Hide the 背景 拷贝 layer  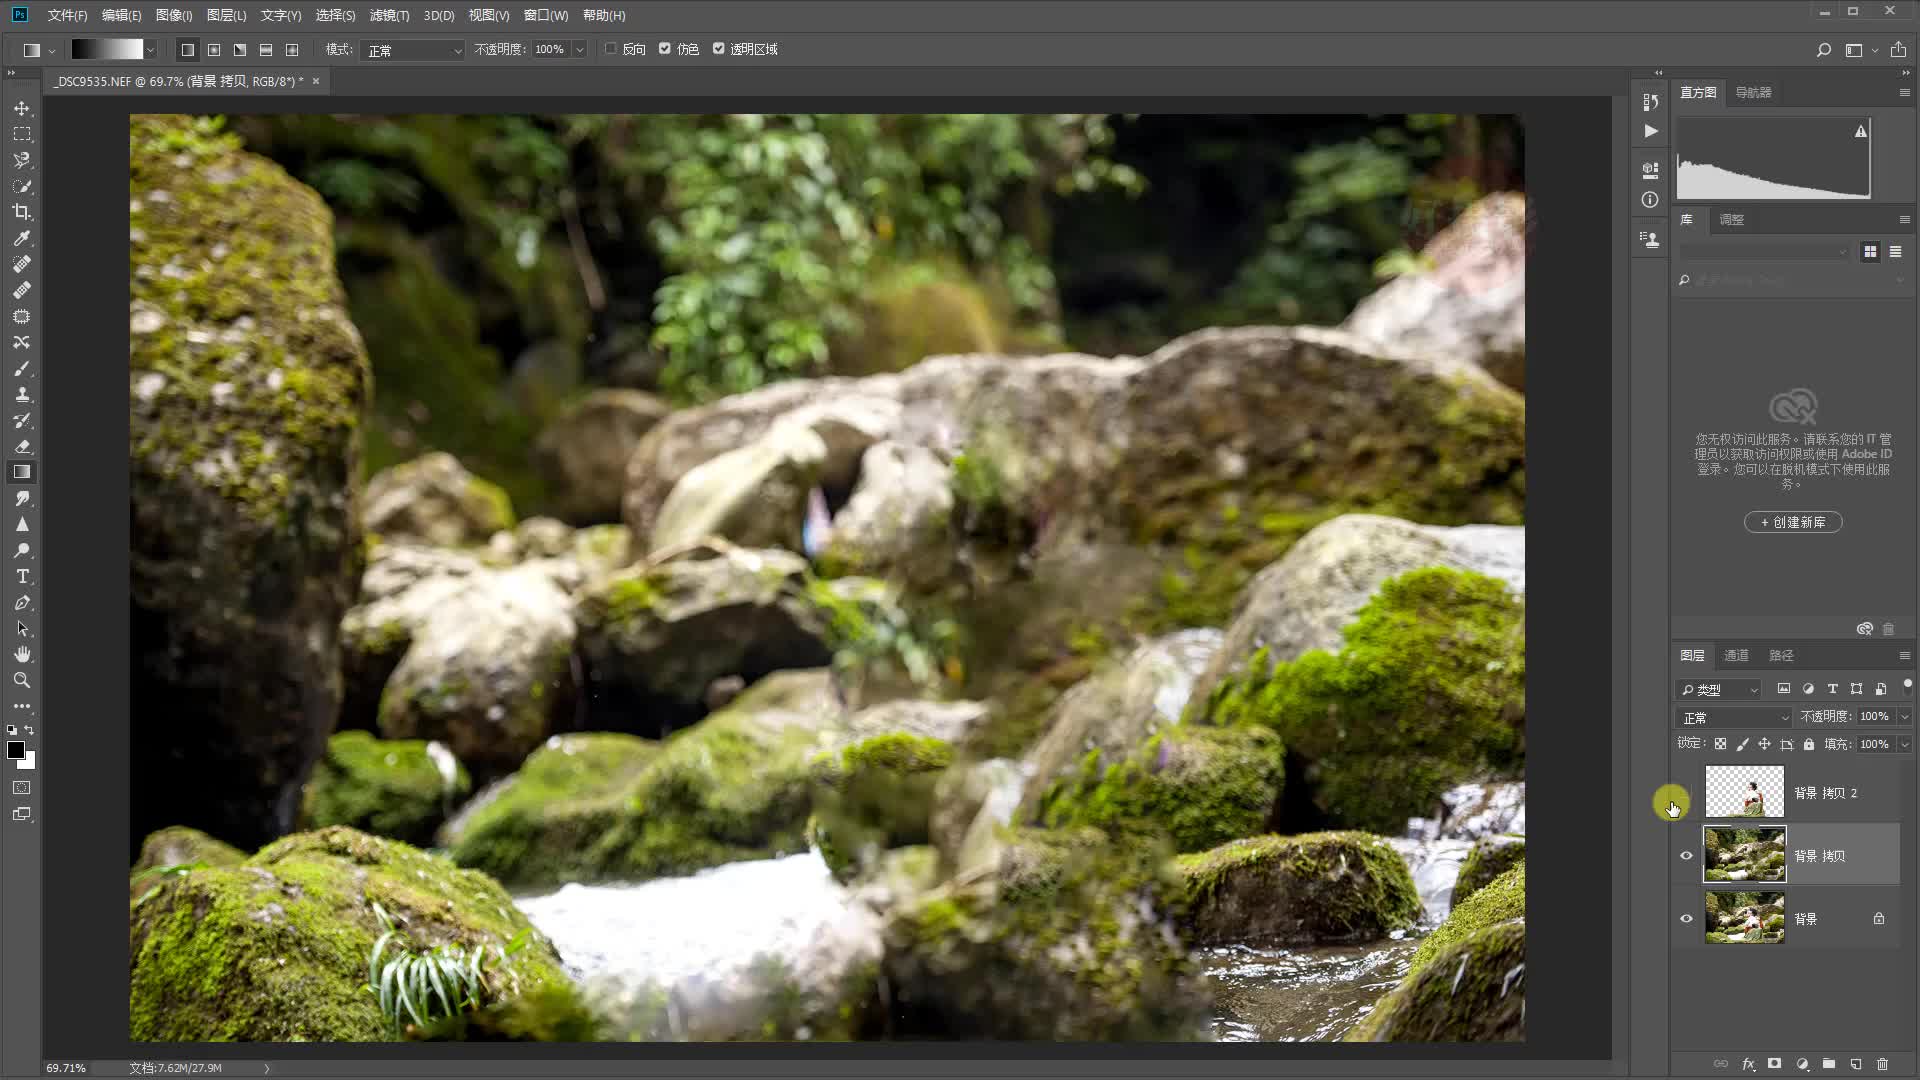pyautogui.click(x=1686, y=856)
